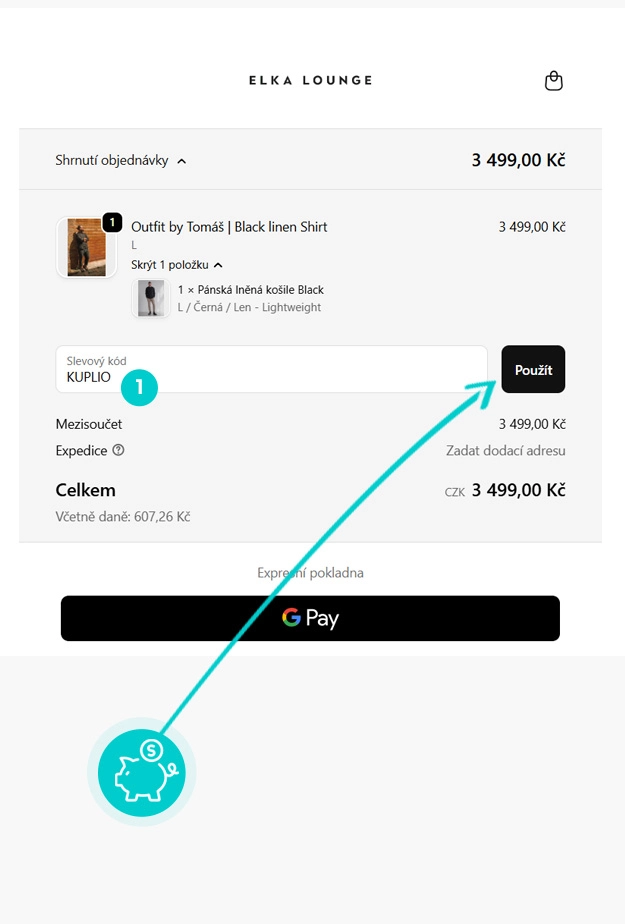Click the teal piggy bank icon

(x=141, y=772)
